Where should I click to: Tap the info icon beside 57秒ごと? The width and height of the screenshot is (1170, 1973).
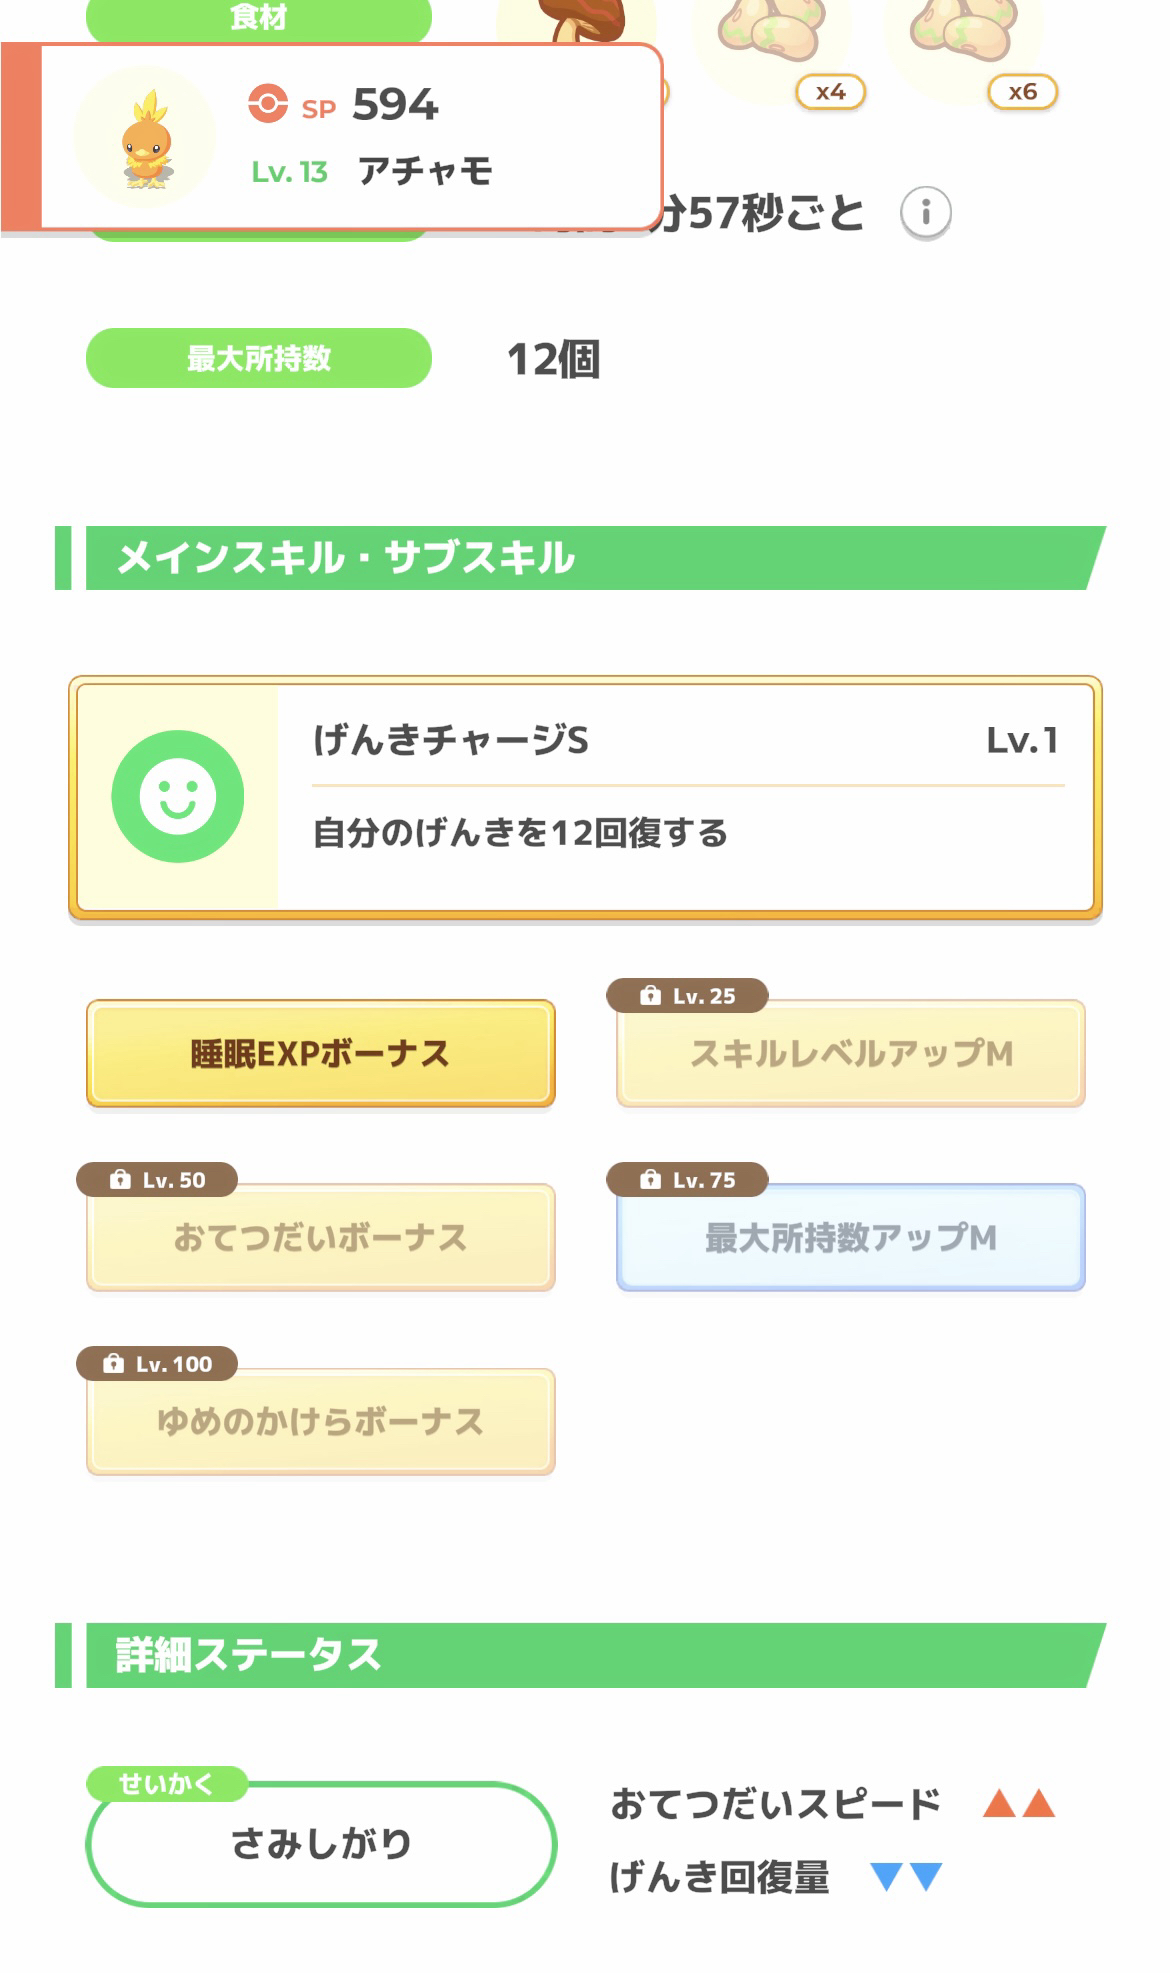925,213
